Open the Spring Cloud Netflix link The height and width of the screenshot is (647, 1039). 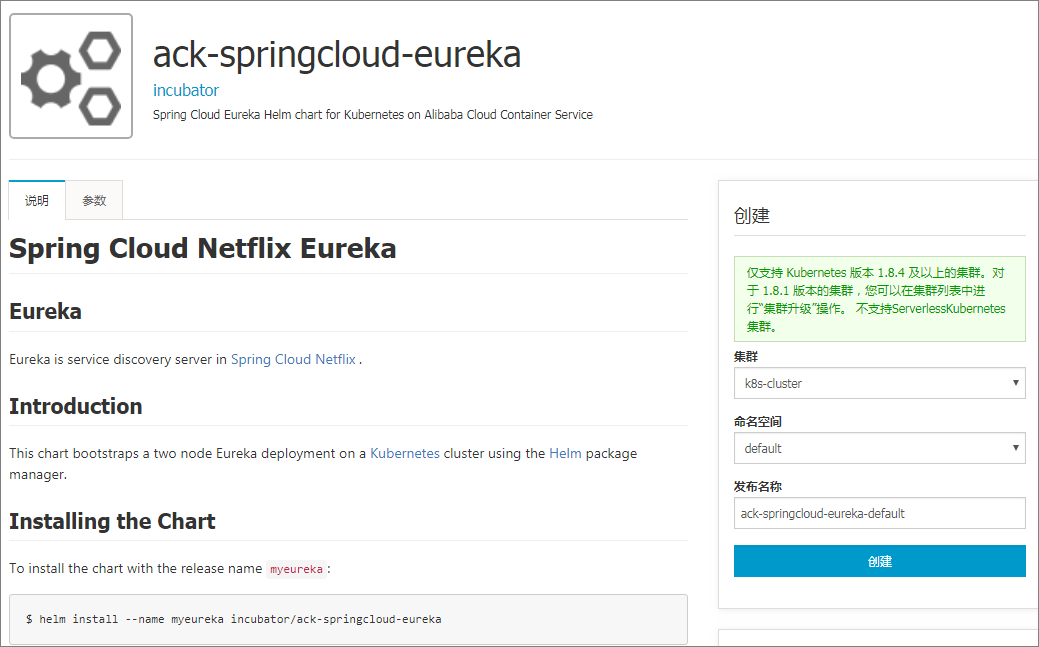tap(293, 359)
